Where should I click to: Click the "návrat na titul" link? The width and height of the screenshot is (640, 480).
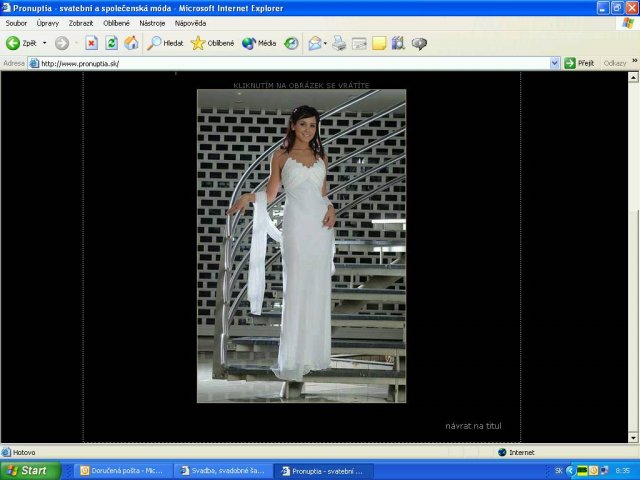click(473, 426)
